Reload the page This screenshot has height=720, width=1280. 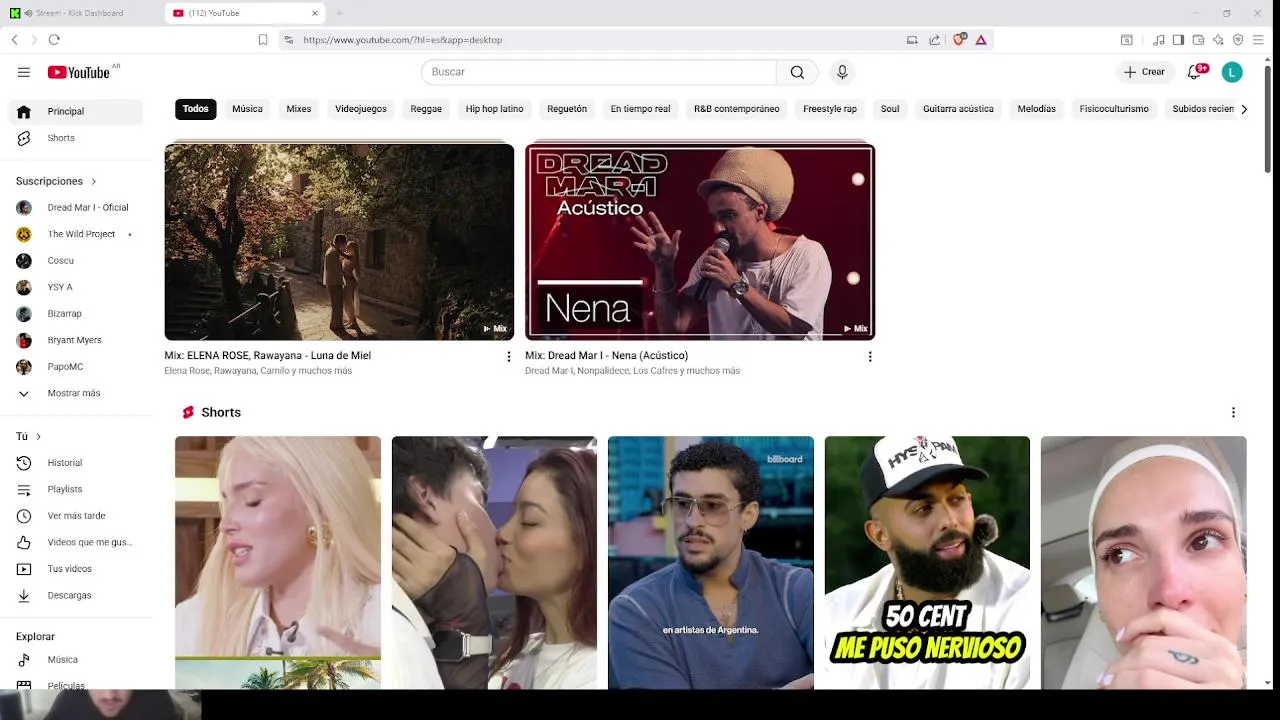tap(54, 40)
